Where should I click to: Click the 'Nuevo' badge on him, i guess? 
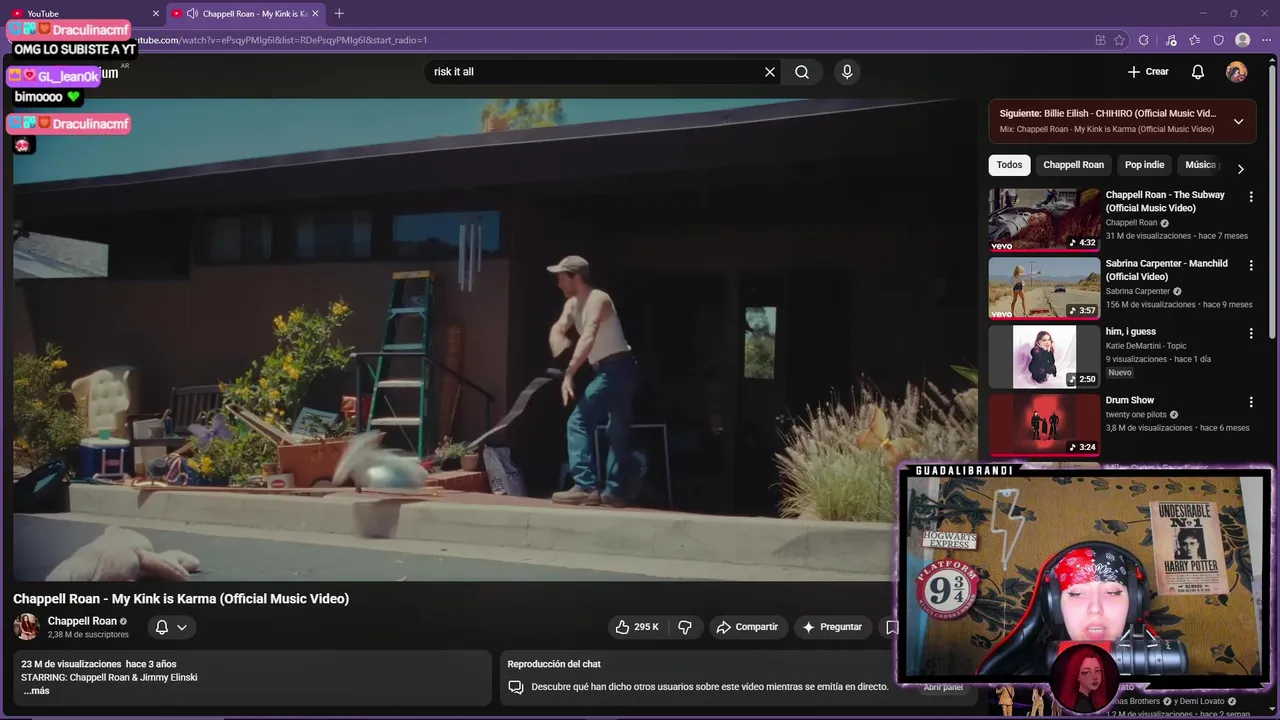tap(1120, 373)
